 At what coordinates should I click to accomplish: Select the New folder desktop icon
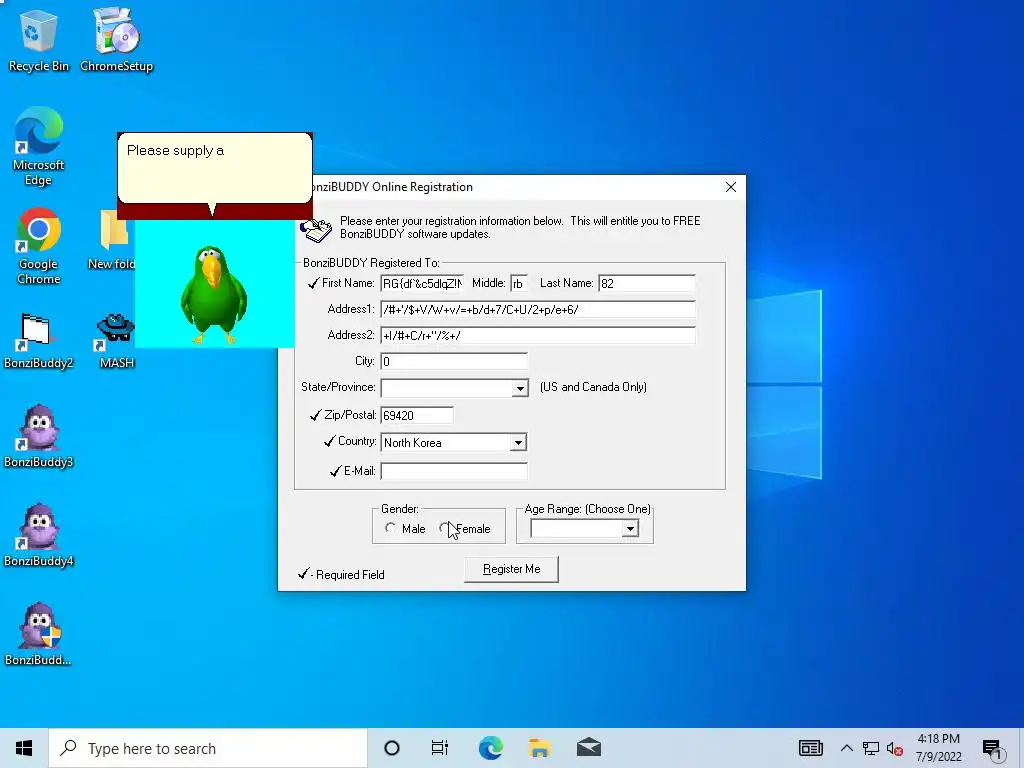point(112,239)
